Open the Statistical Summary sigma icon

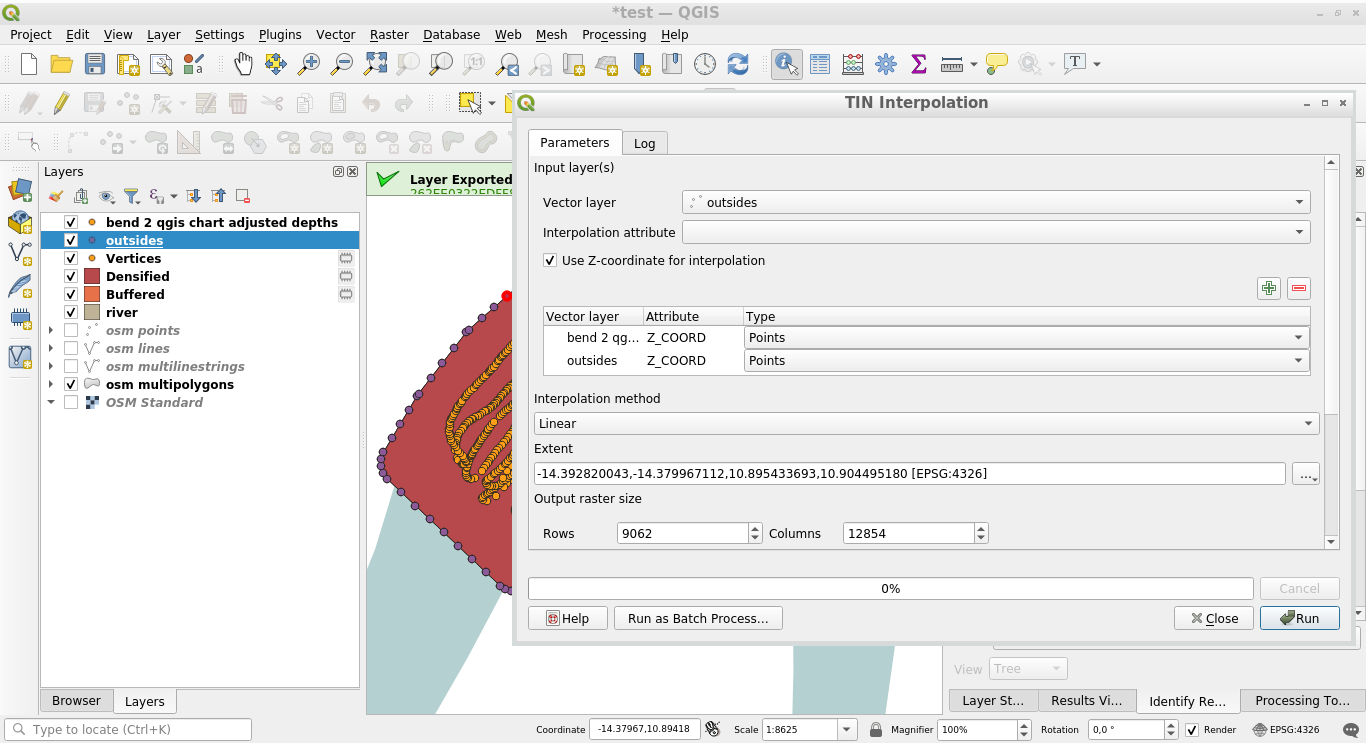click(919, 64)
